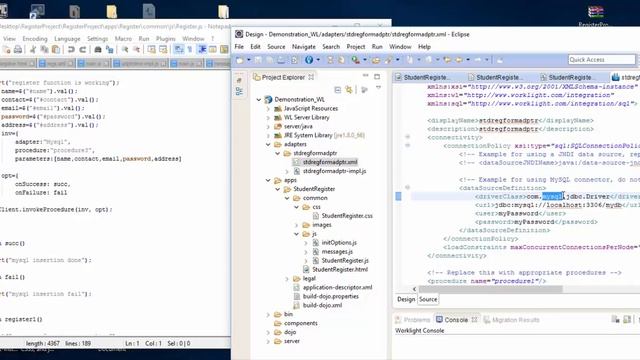
Task: Minimize the Project Explorer panel
Action: [366, 76]
